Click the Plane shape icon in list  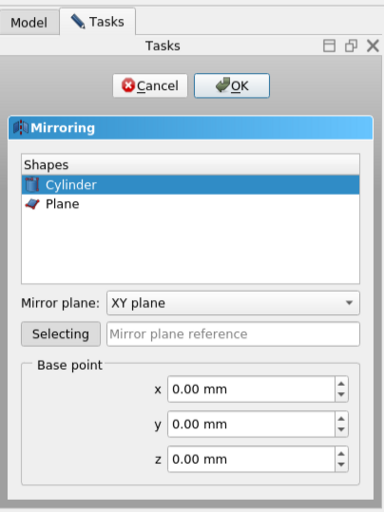tap(32, 204)
